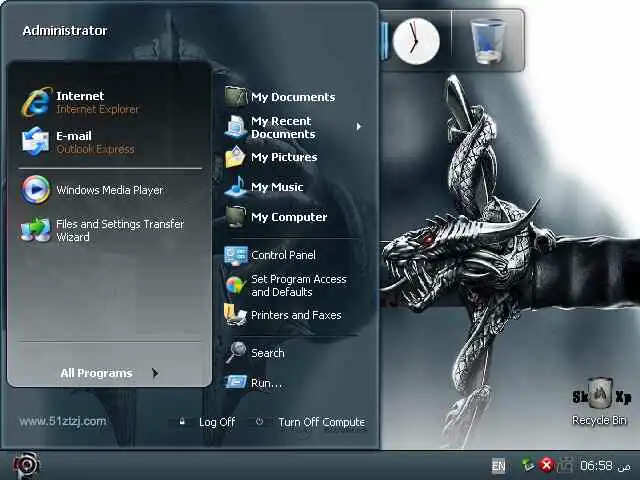Expand My Recent Documents submenu arrow
The height and width of the screenshot is (480, 640).
tap(358, 127)
